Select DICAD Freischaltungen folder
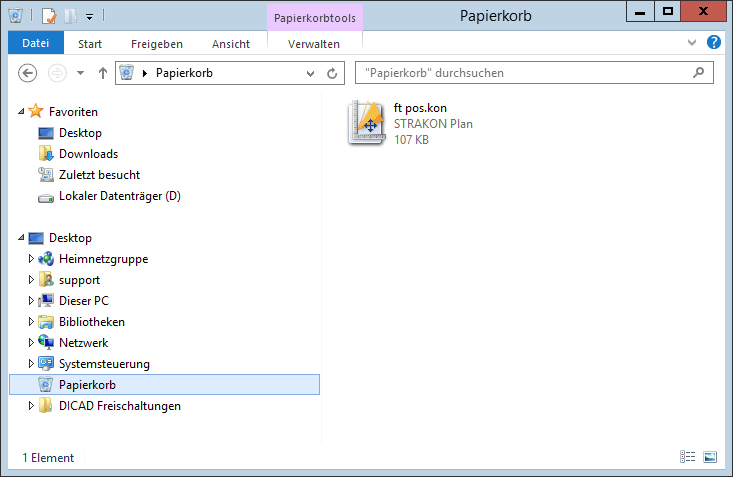 tap(120, 406)
